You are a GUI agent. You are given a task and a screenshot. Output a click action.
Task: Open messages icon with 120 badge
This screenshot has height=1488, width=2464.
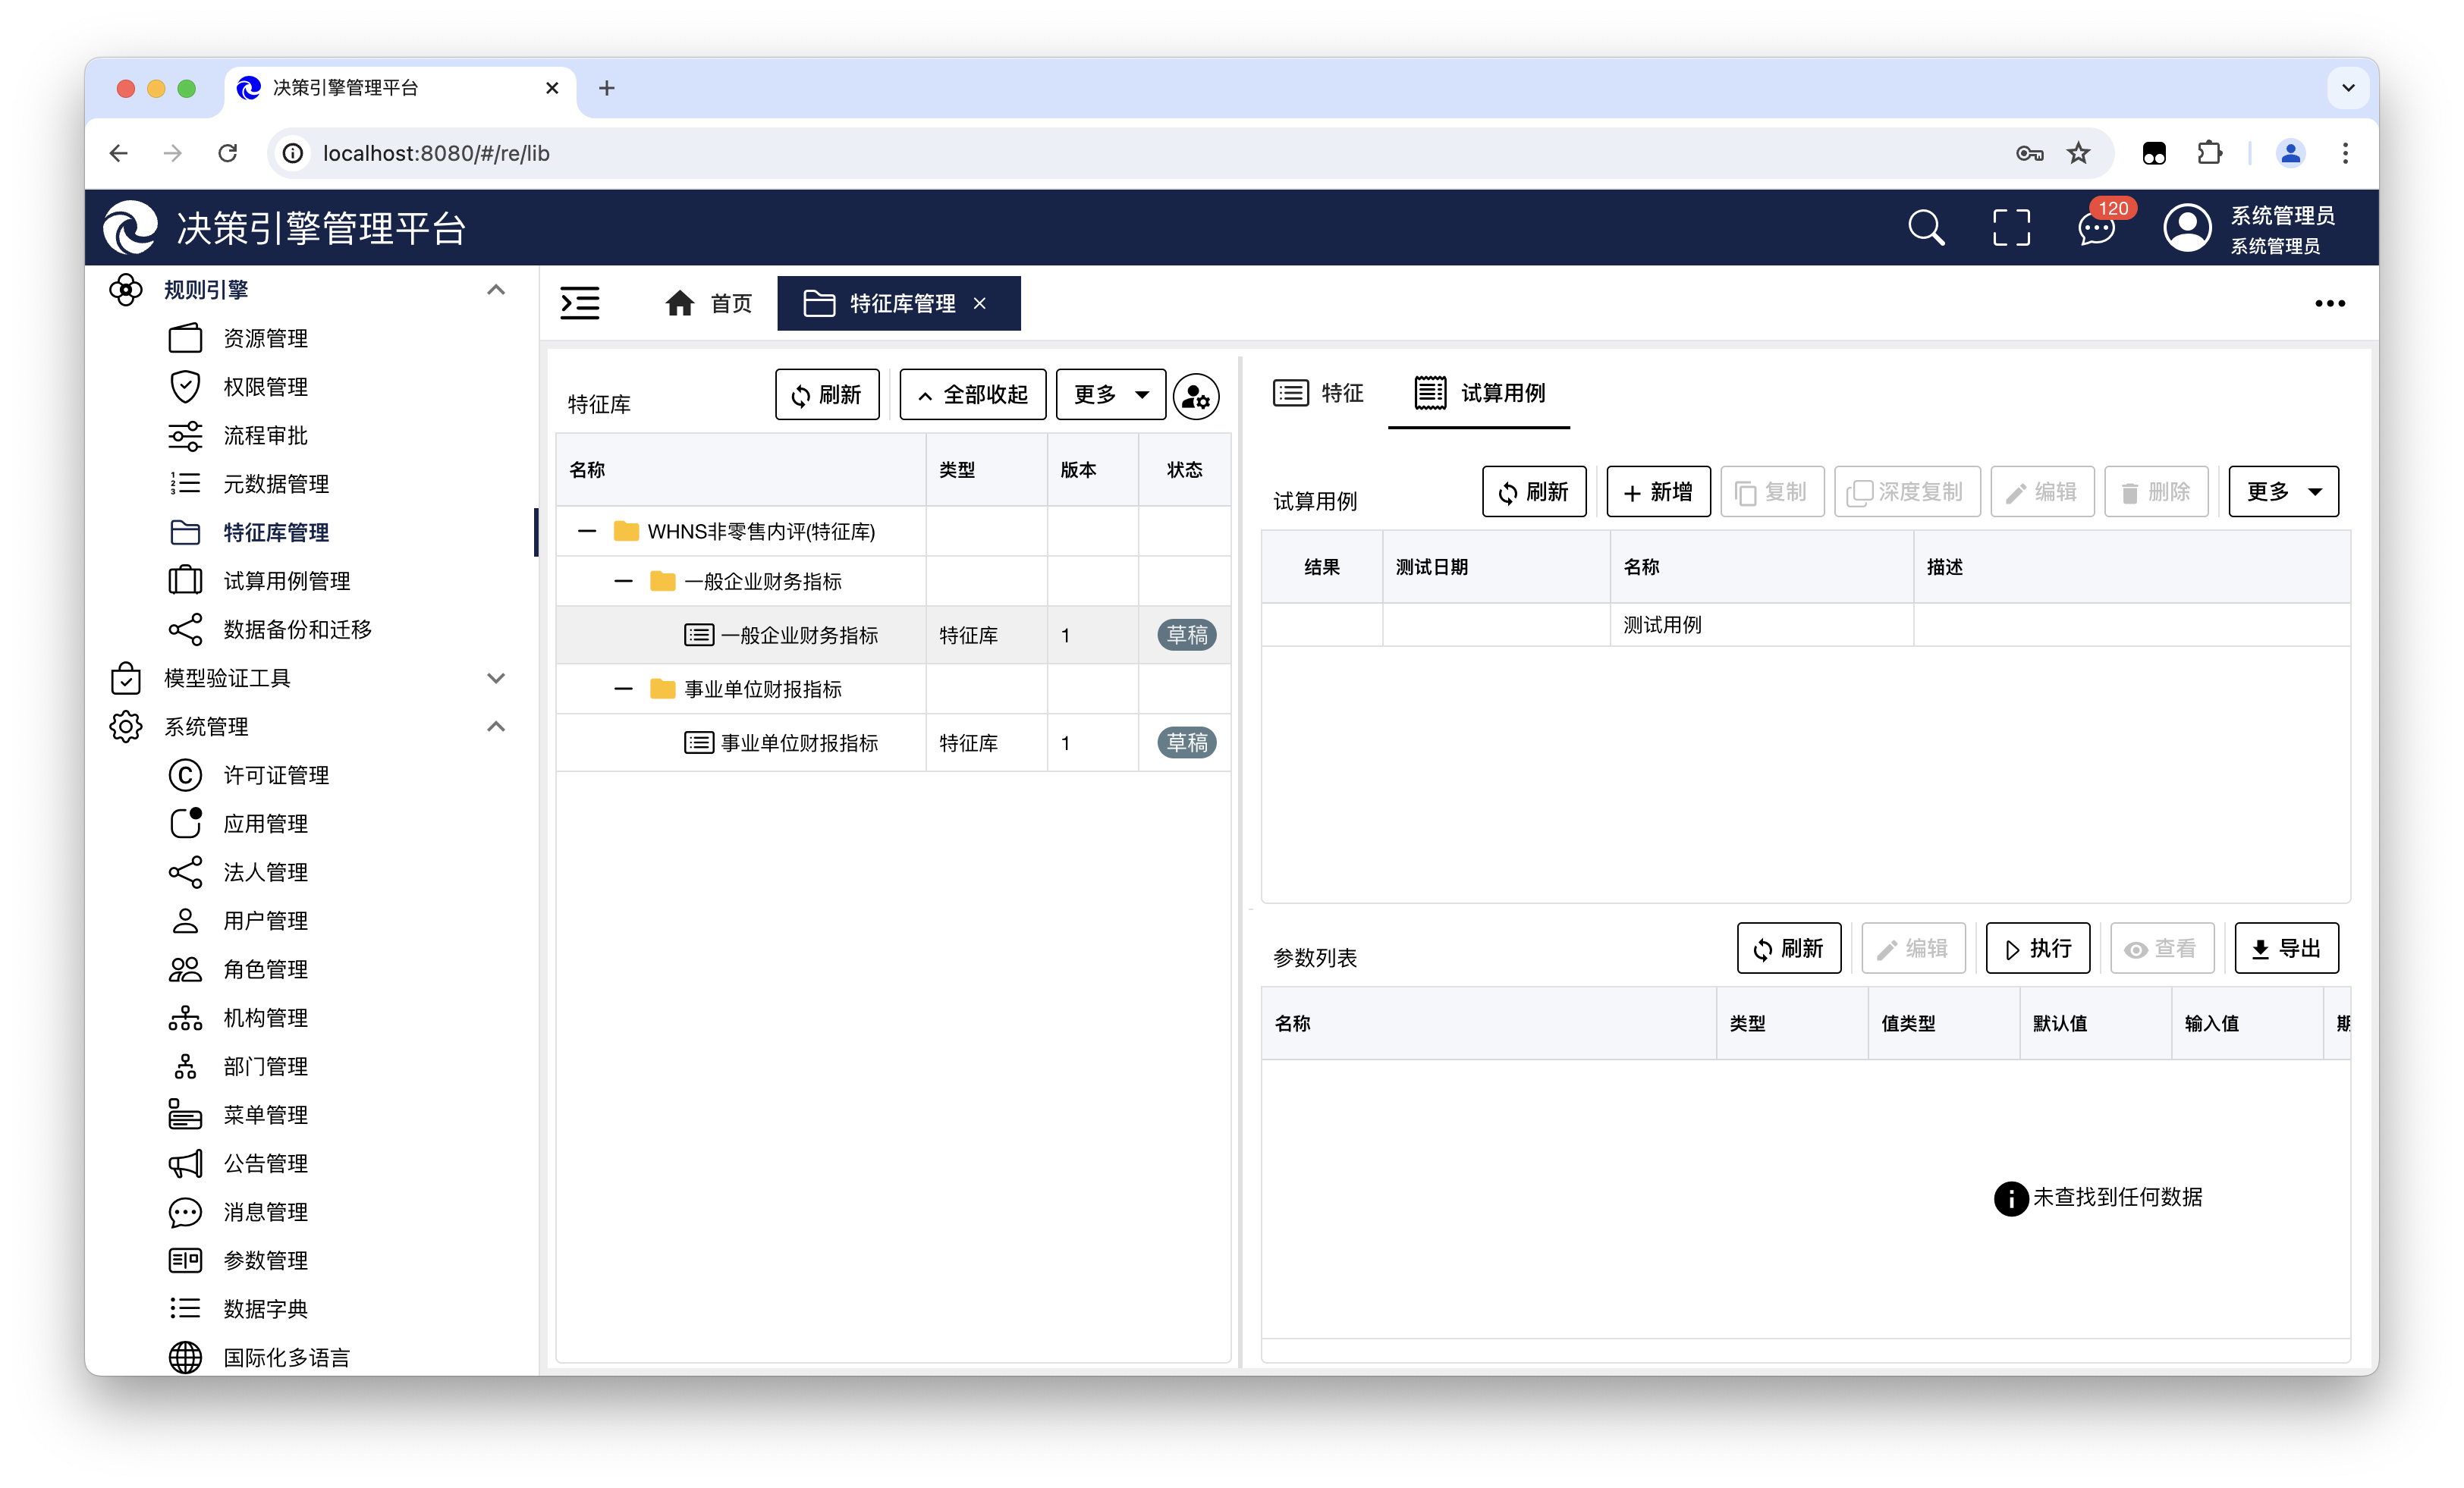(2096, 228)
